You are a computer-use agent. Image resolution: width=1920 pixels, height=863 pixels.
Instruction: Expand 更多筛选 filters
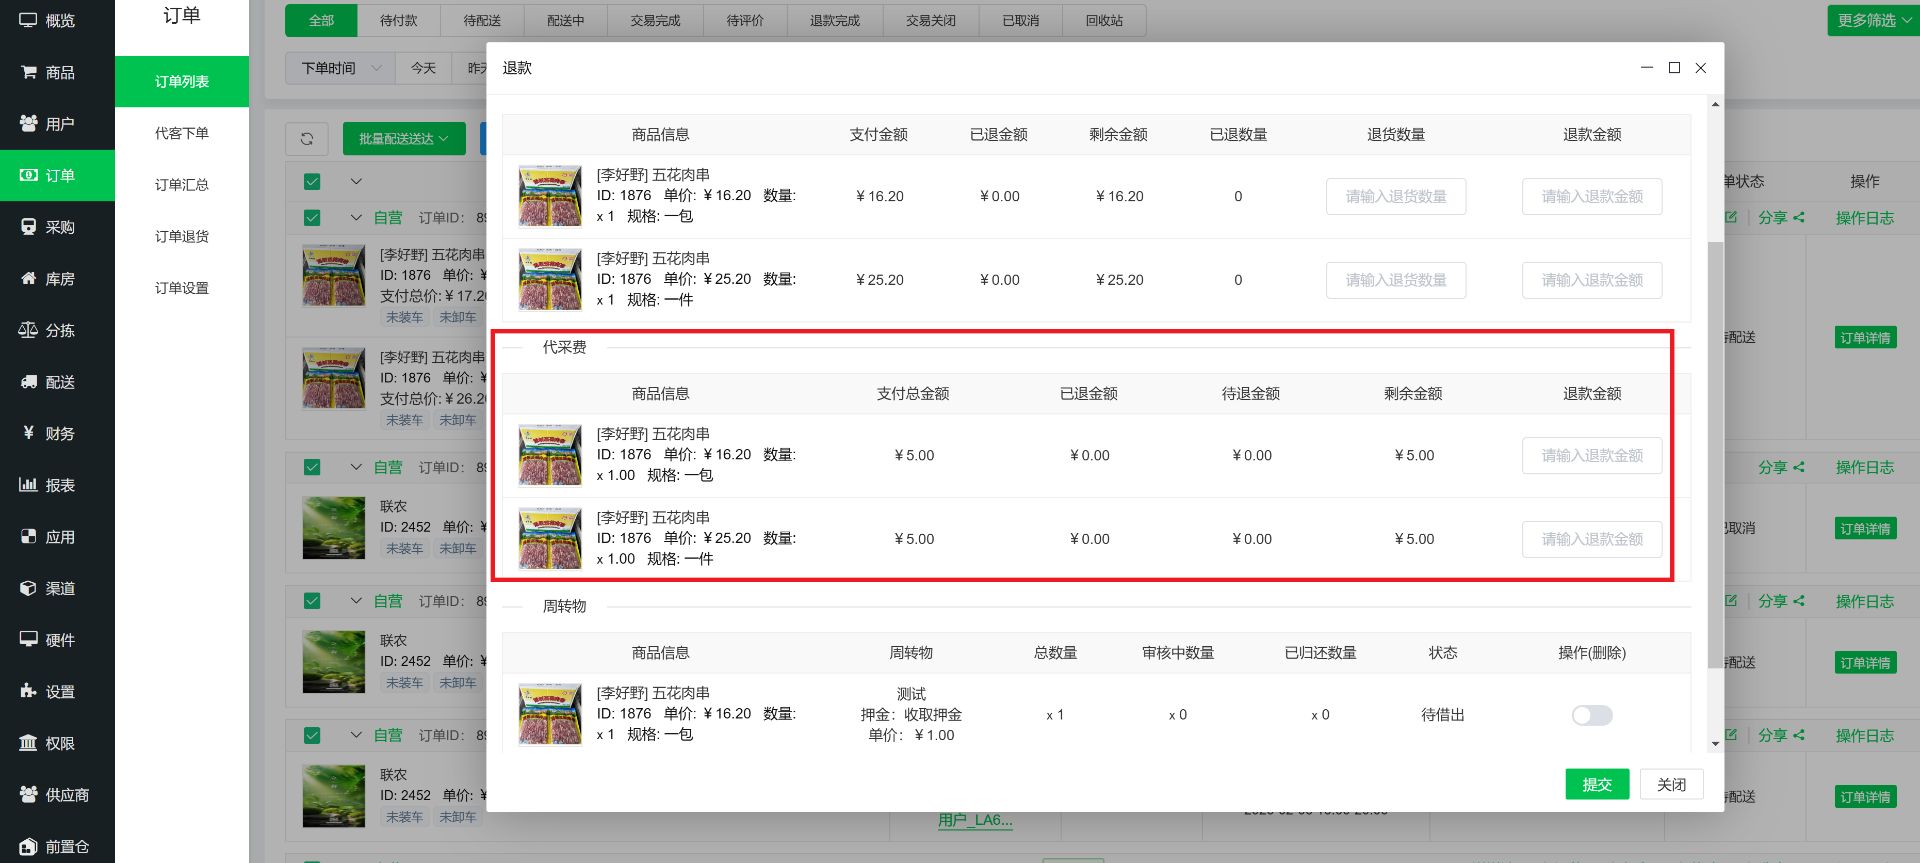[1873, 20]
